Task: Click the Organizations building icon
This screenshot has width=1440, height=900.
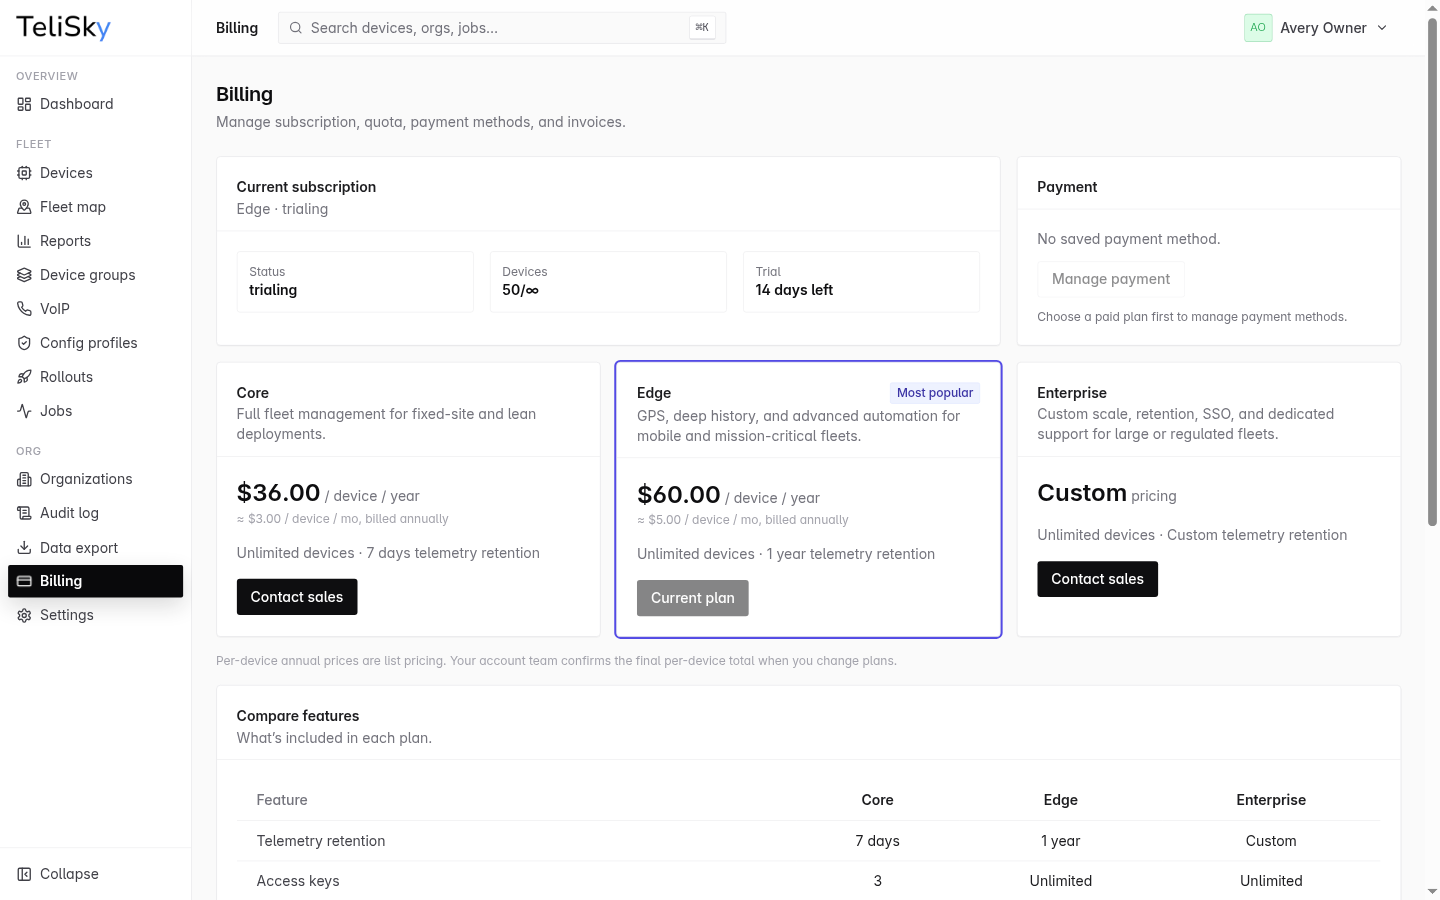Action: point(24,479)
